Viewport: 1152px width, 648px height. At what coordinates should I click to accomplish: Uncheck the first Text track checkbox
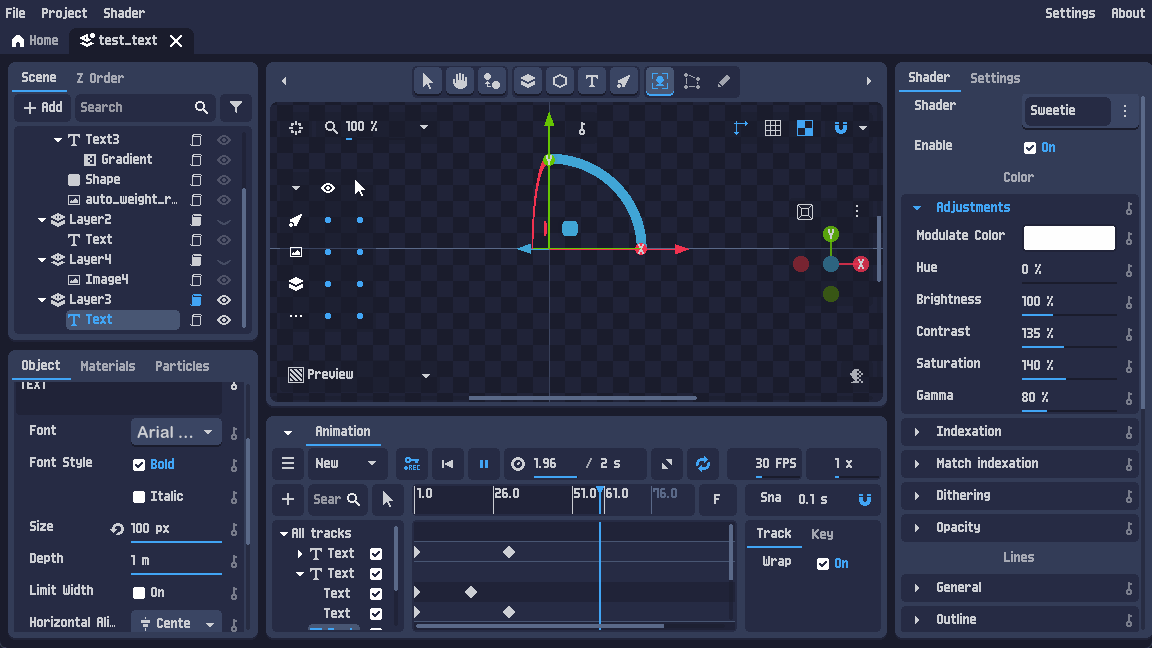[x=376, y=554]
